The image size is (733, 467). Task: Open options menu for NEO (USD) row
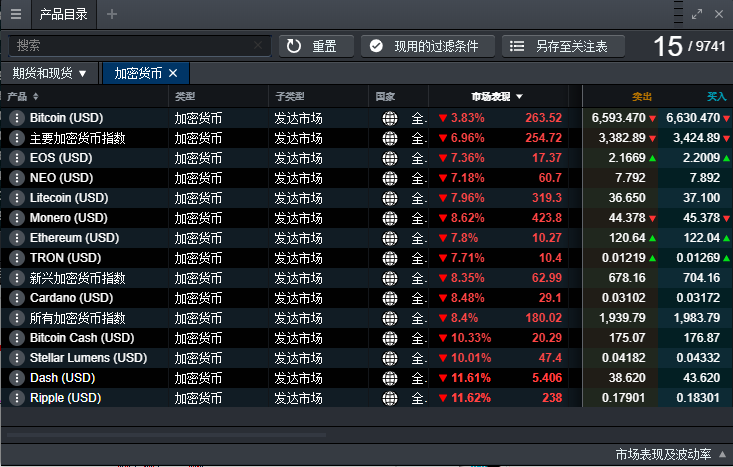17,178
